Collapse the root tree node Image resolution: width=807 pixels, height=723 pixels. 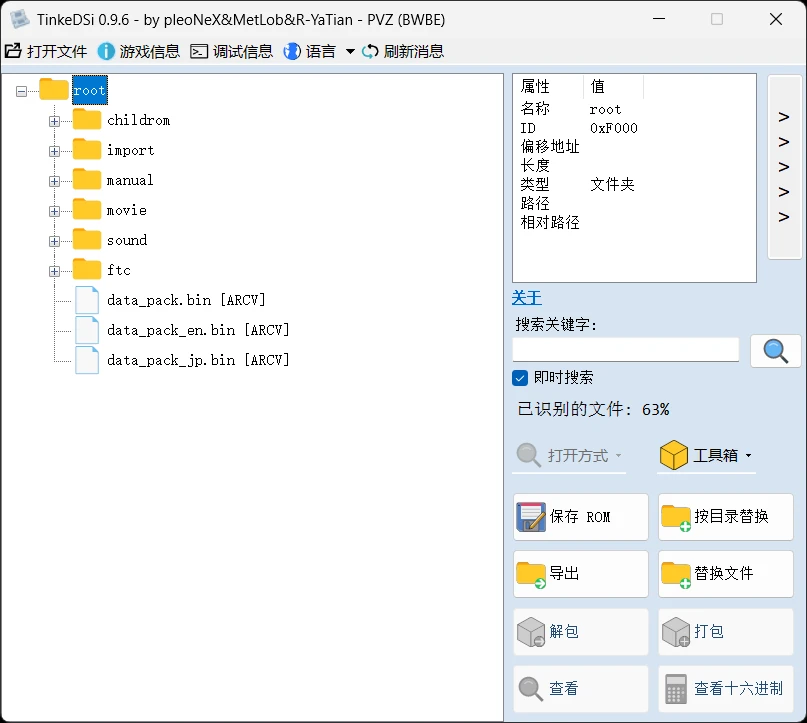(x=22, y=91)
